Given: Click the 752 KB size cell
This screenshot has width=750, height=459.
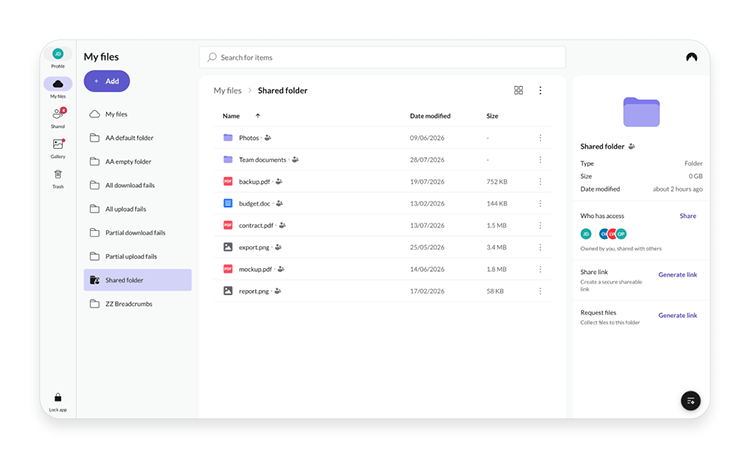Looking at the screenshot, I should click(497, 182).
